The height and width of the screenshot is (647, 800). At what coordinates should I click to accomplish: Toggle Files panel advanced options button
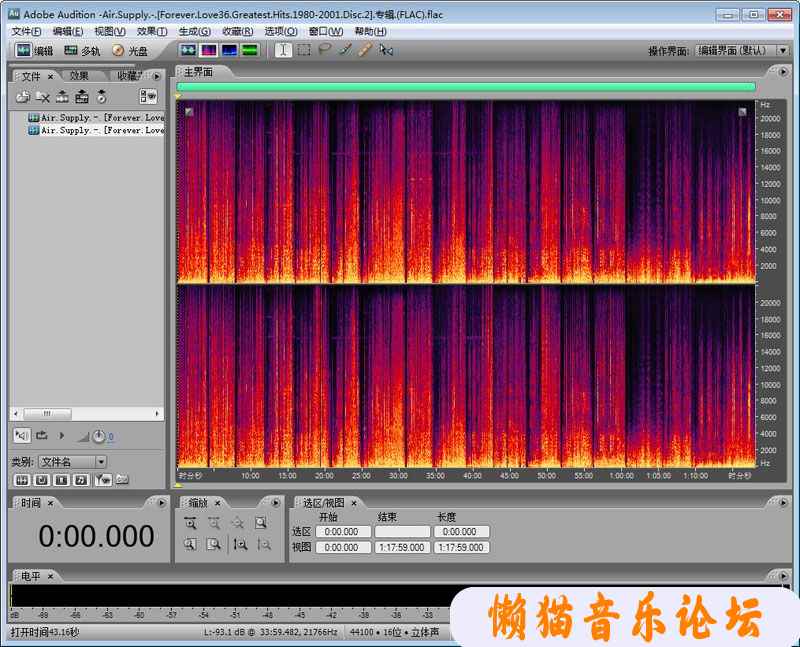click(x=148, y=96)
